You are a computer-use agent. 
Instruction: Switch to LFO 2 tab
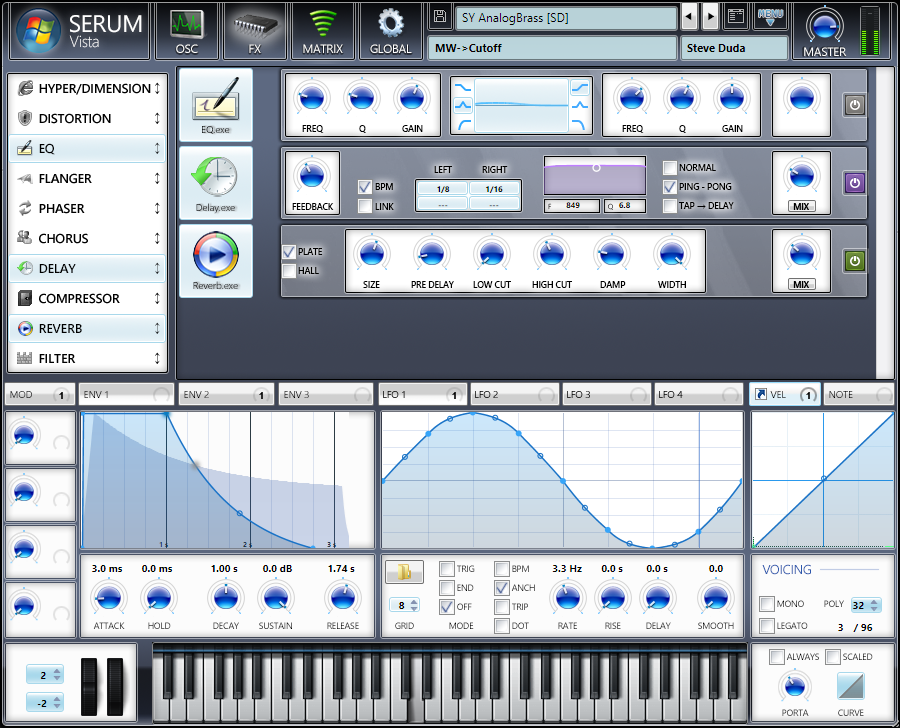[x=514, y=394]
